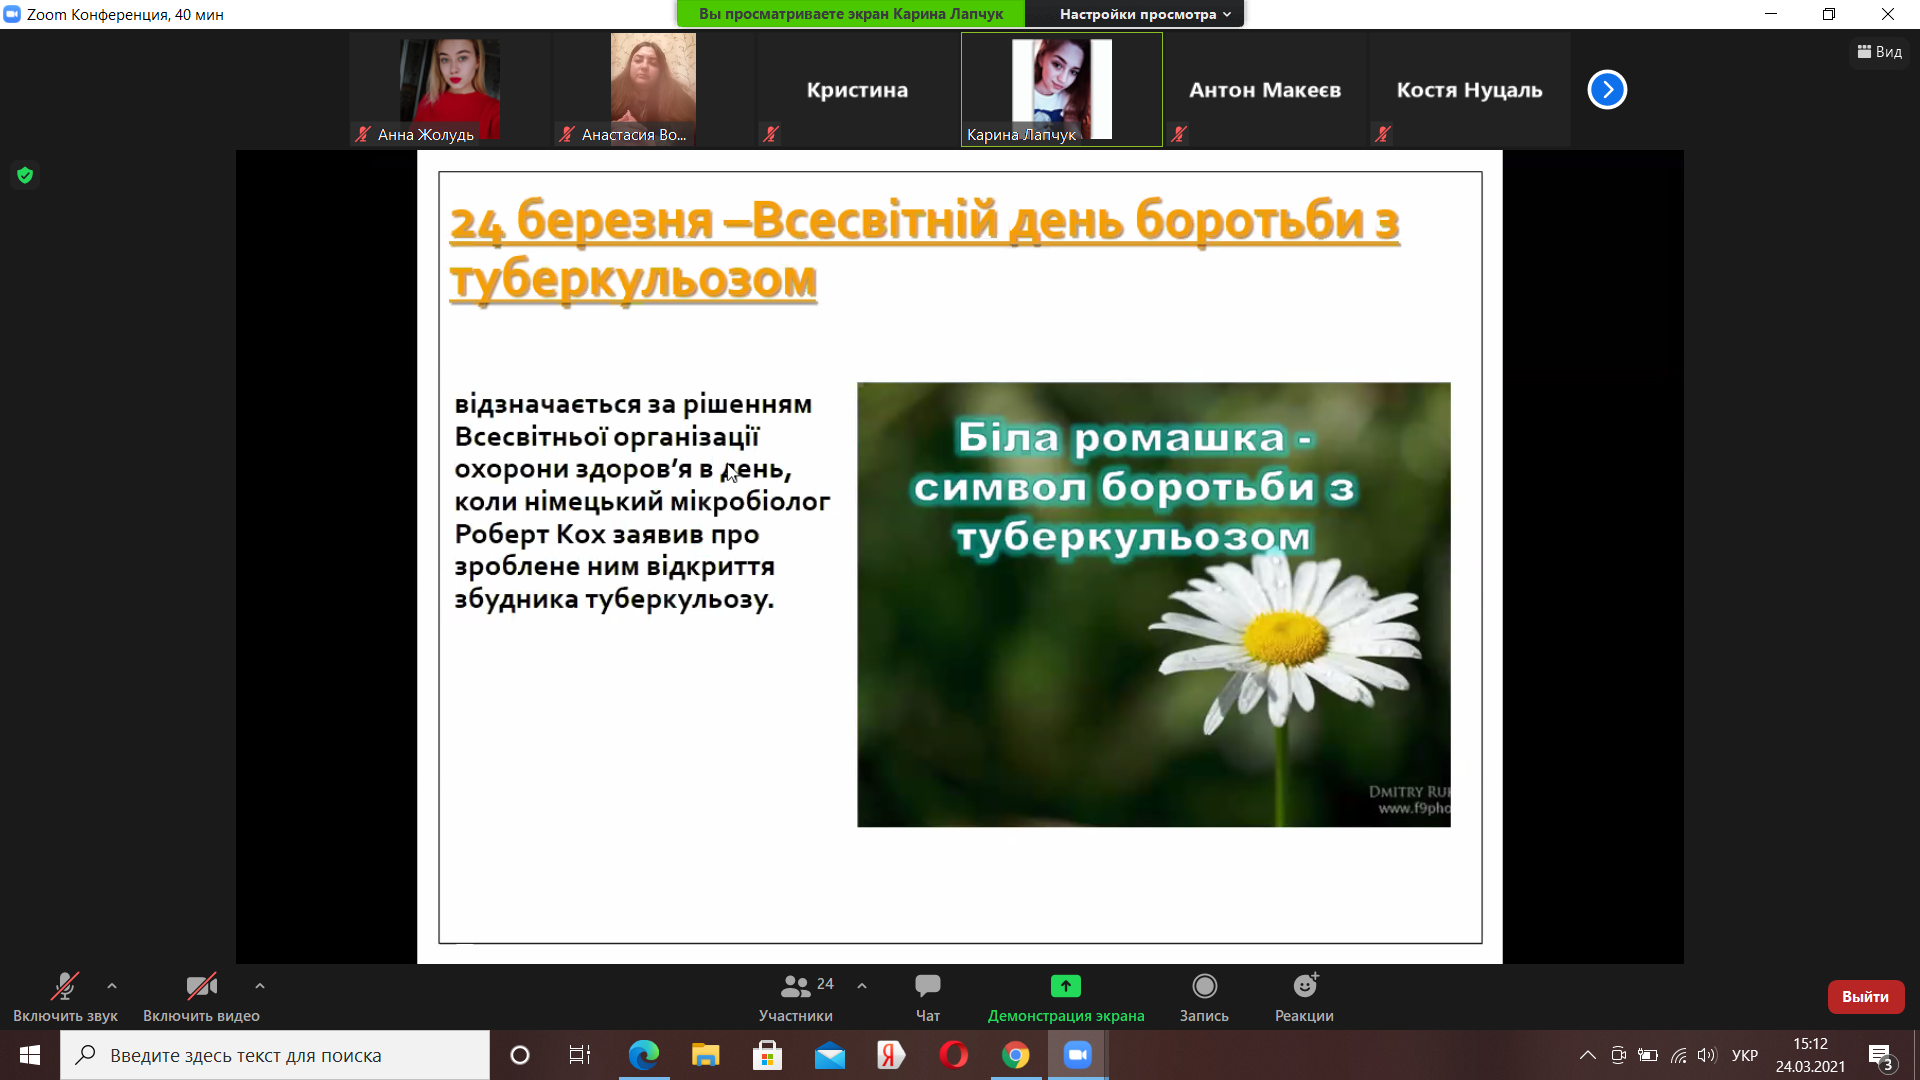Toggle the УКР keyboard language indicator
Image resolution: width=1920 pixels, height=1080 pixels.
pos(1744,1055)
